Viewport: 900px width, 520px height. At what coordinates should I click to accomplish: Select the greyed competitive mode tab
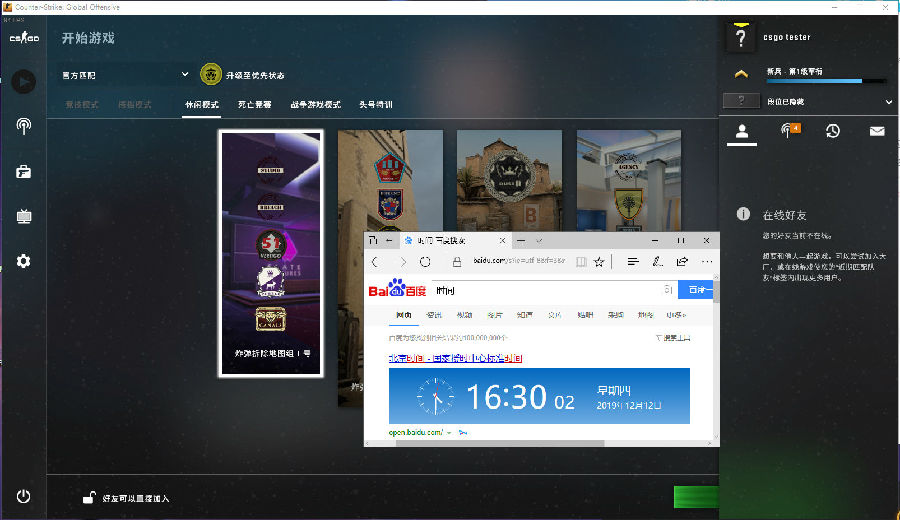(x=82, y=104)
